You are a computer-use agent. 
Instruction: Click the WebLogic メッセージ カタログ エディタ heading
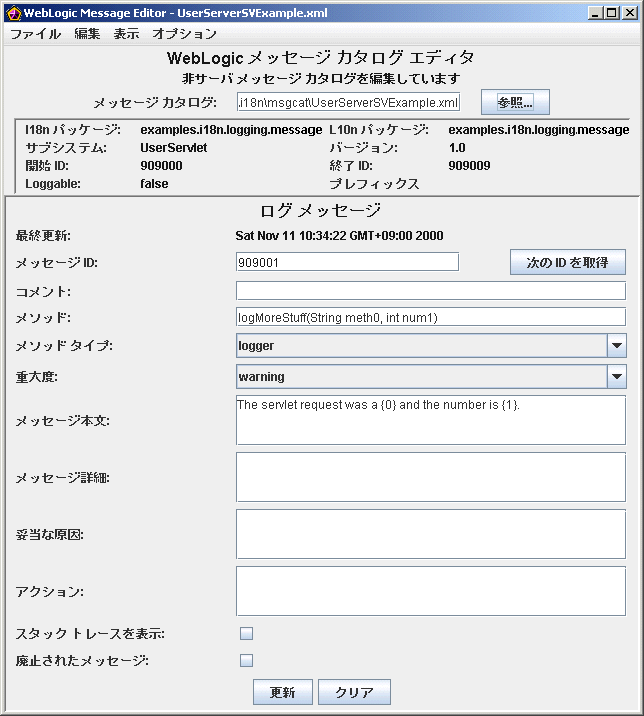(x=321, y=58)
